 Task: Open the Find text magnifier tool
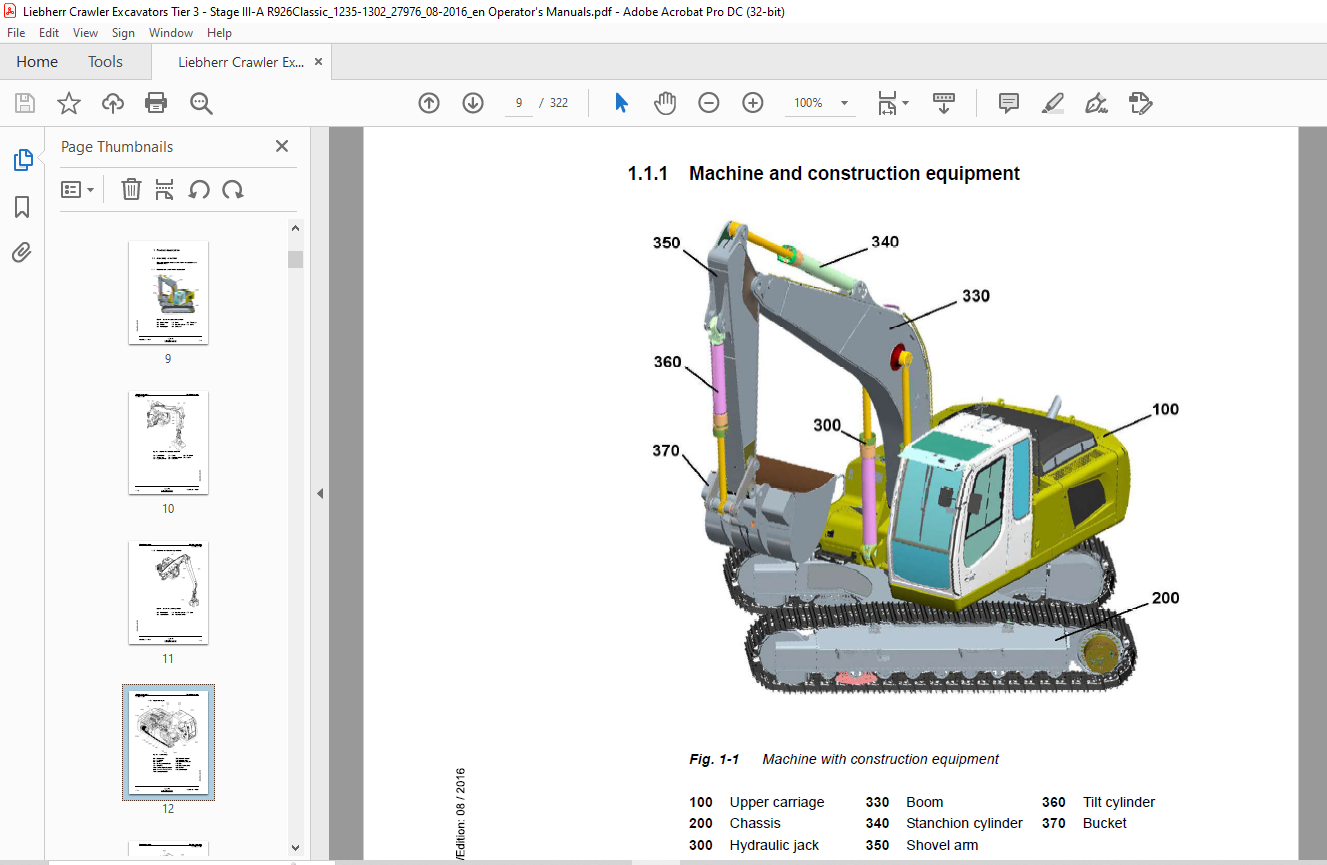201,103
